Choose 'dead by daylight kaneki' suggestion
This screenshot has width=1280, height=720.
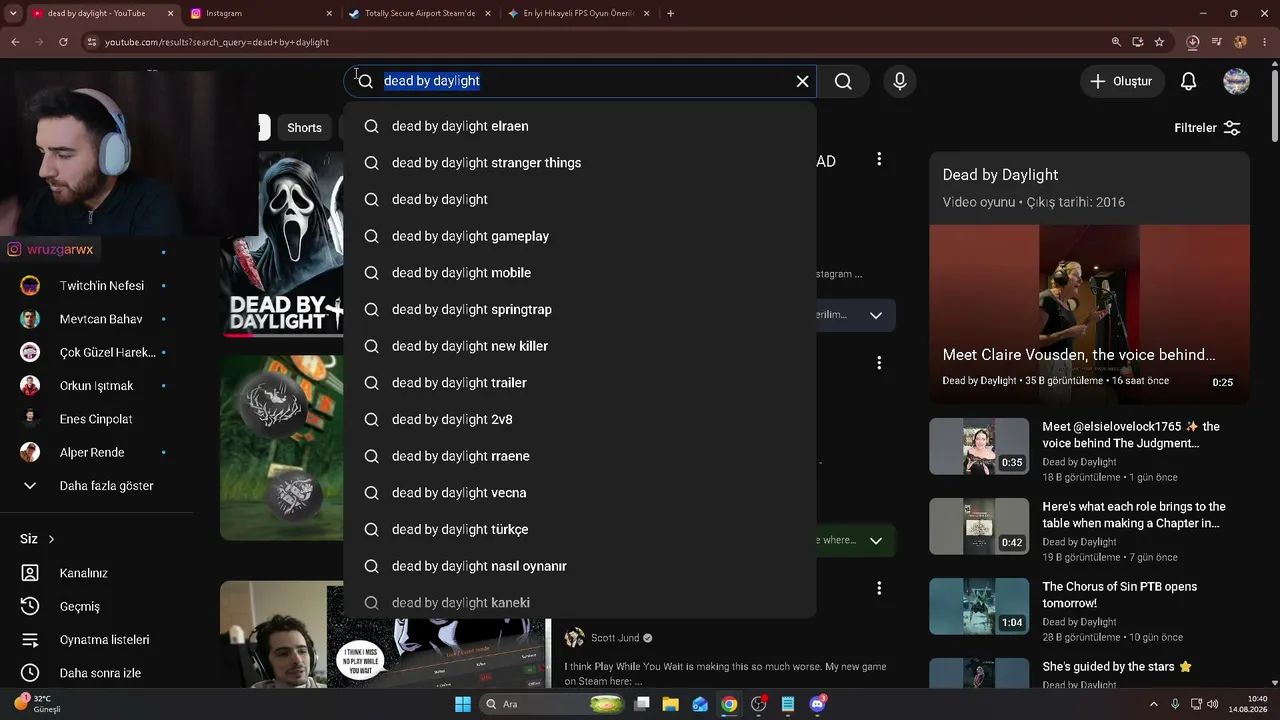[x=580, y=603]
